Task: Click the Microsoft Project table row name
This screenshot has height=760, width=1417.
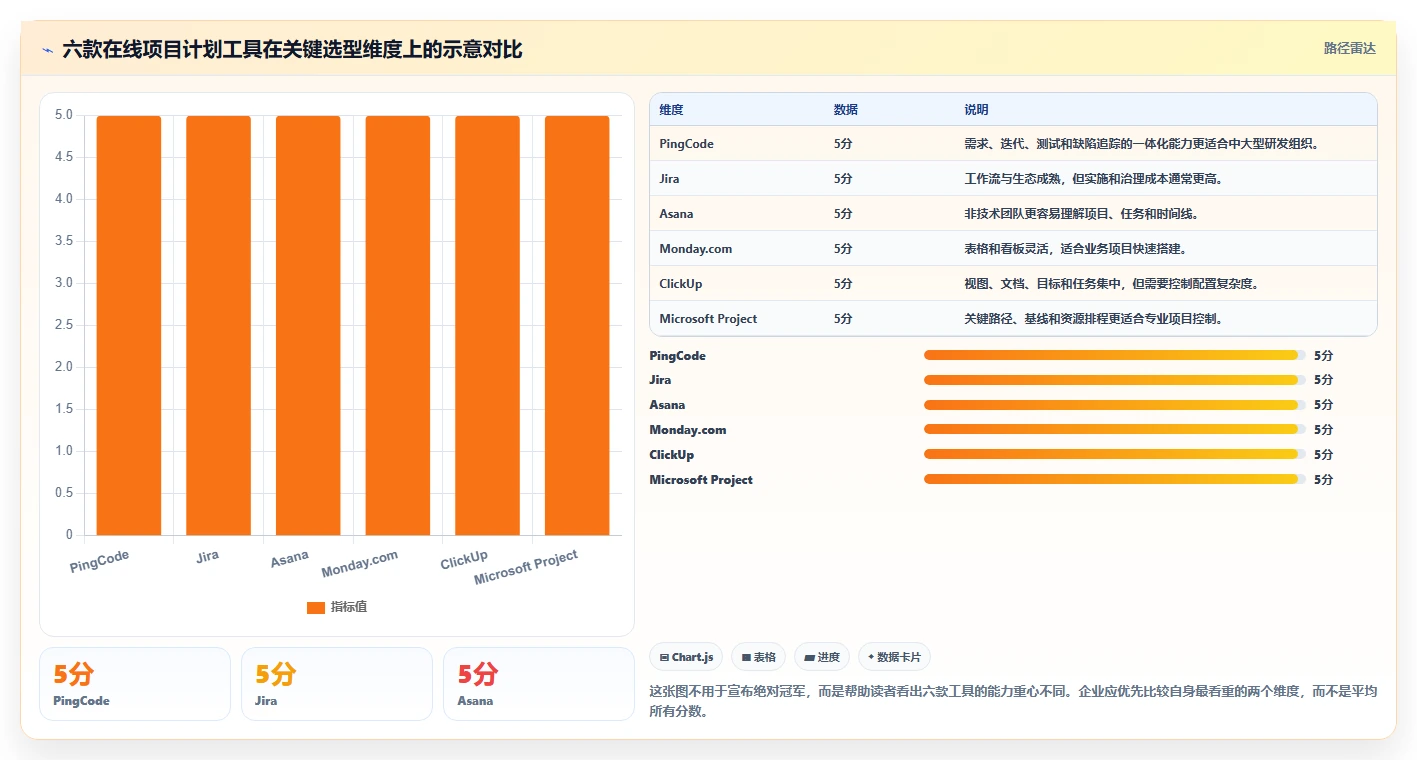Action: point(708,319)
